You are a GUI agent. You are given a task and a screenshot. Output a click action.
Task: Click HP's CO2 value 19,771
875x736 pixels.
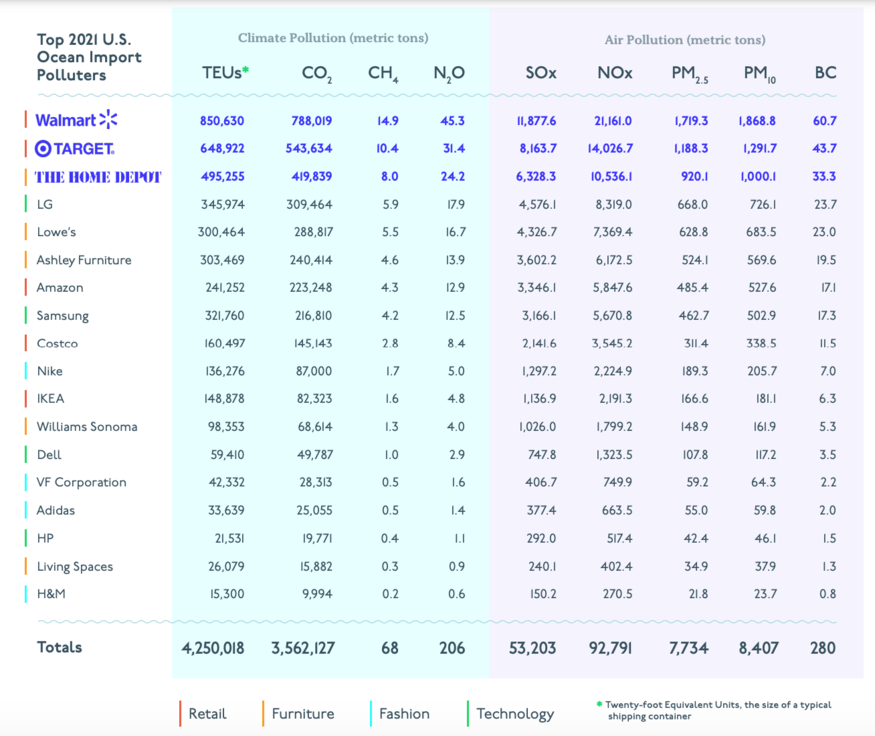[x=317, y=538]
